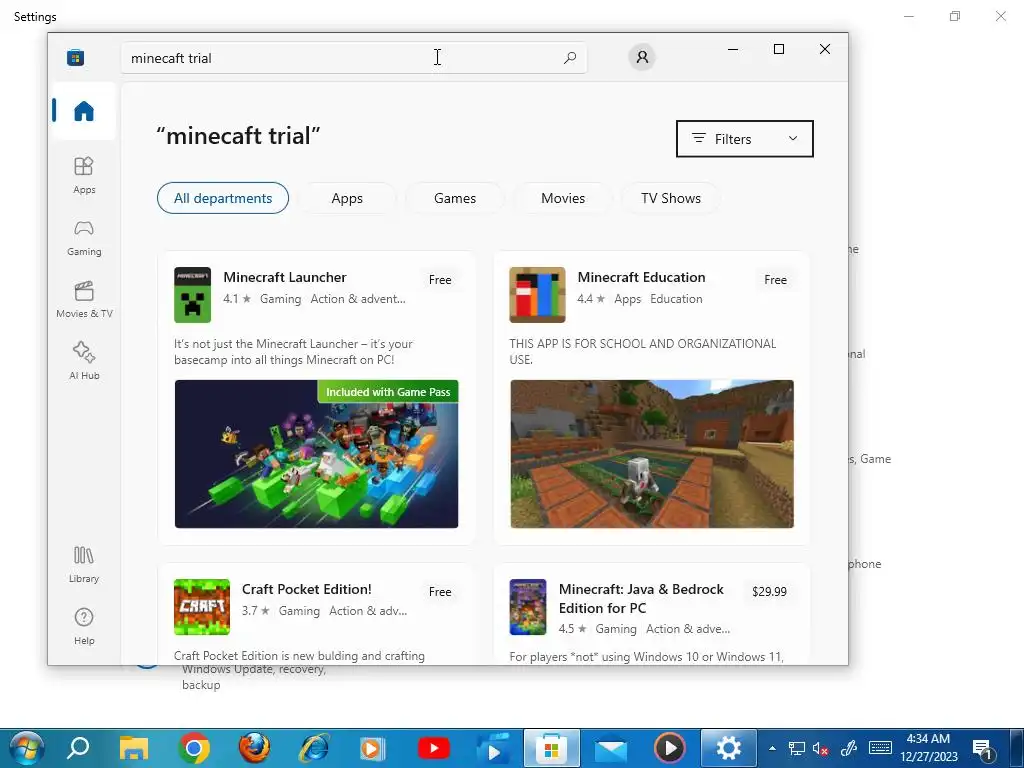Click the Craft Pocket Edition icon
1024x768 pixels.
202,607
